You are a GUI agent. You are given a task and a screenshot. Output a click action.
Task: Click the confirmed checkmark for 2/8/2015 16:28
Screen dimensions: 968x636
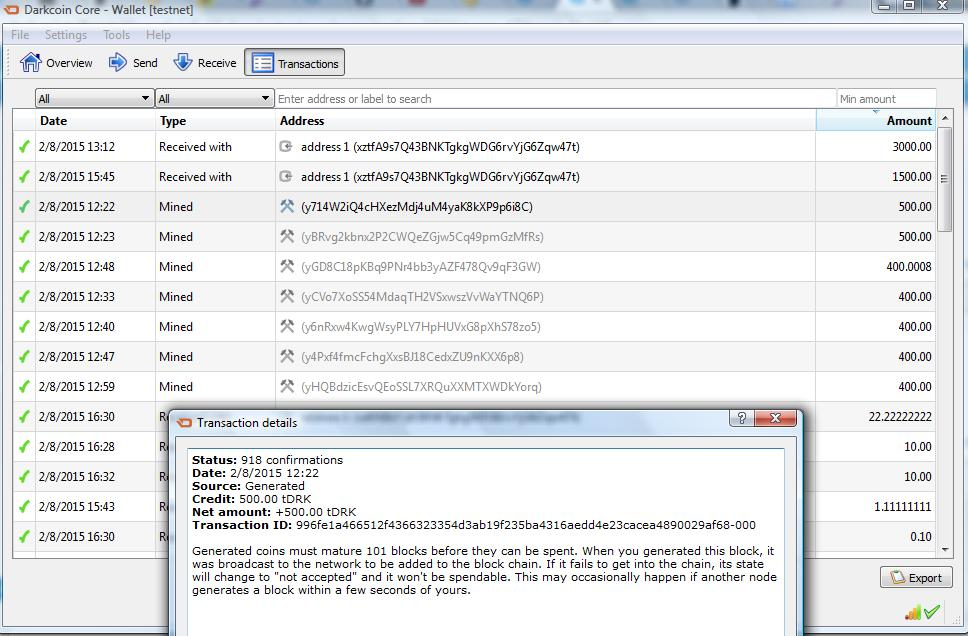(23, 446)
